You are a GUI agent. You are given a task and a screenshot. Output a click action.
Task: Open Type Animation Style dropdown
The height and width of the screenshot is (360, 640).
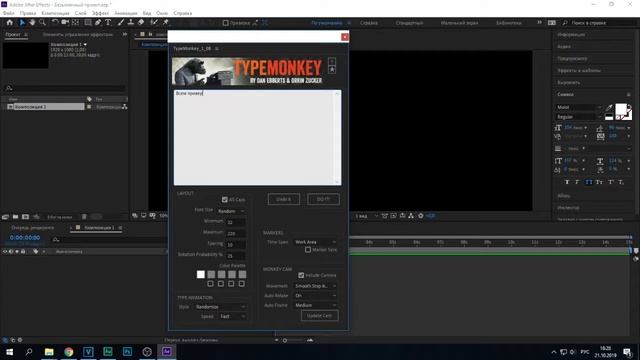pyautogui.click(x=220, y=307)
